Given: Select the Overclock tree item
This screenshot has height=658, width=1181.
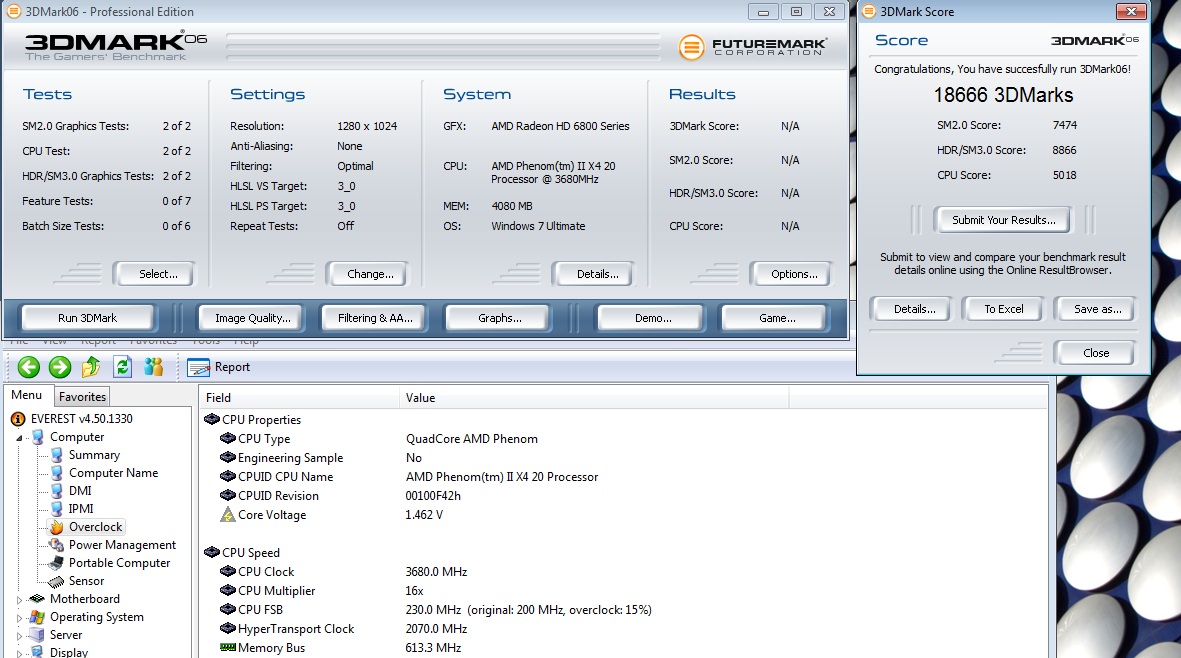Looking at the screenshot, I should (x=86, y=527).
